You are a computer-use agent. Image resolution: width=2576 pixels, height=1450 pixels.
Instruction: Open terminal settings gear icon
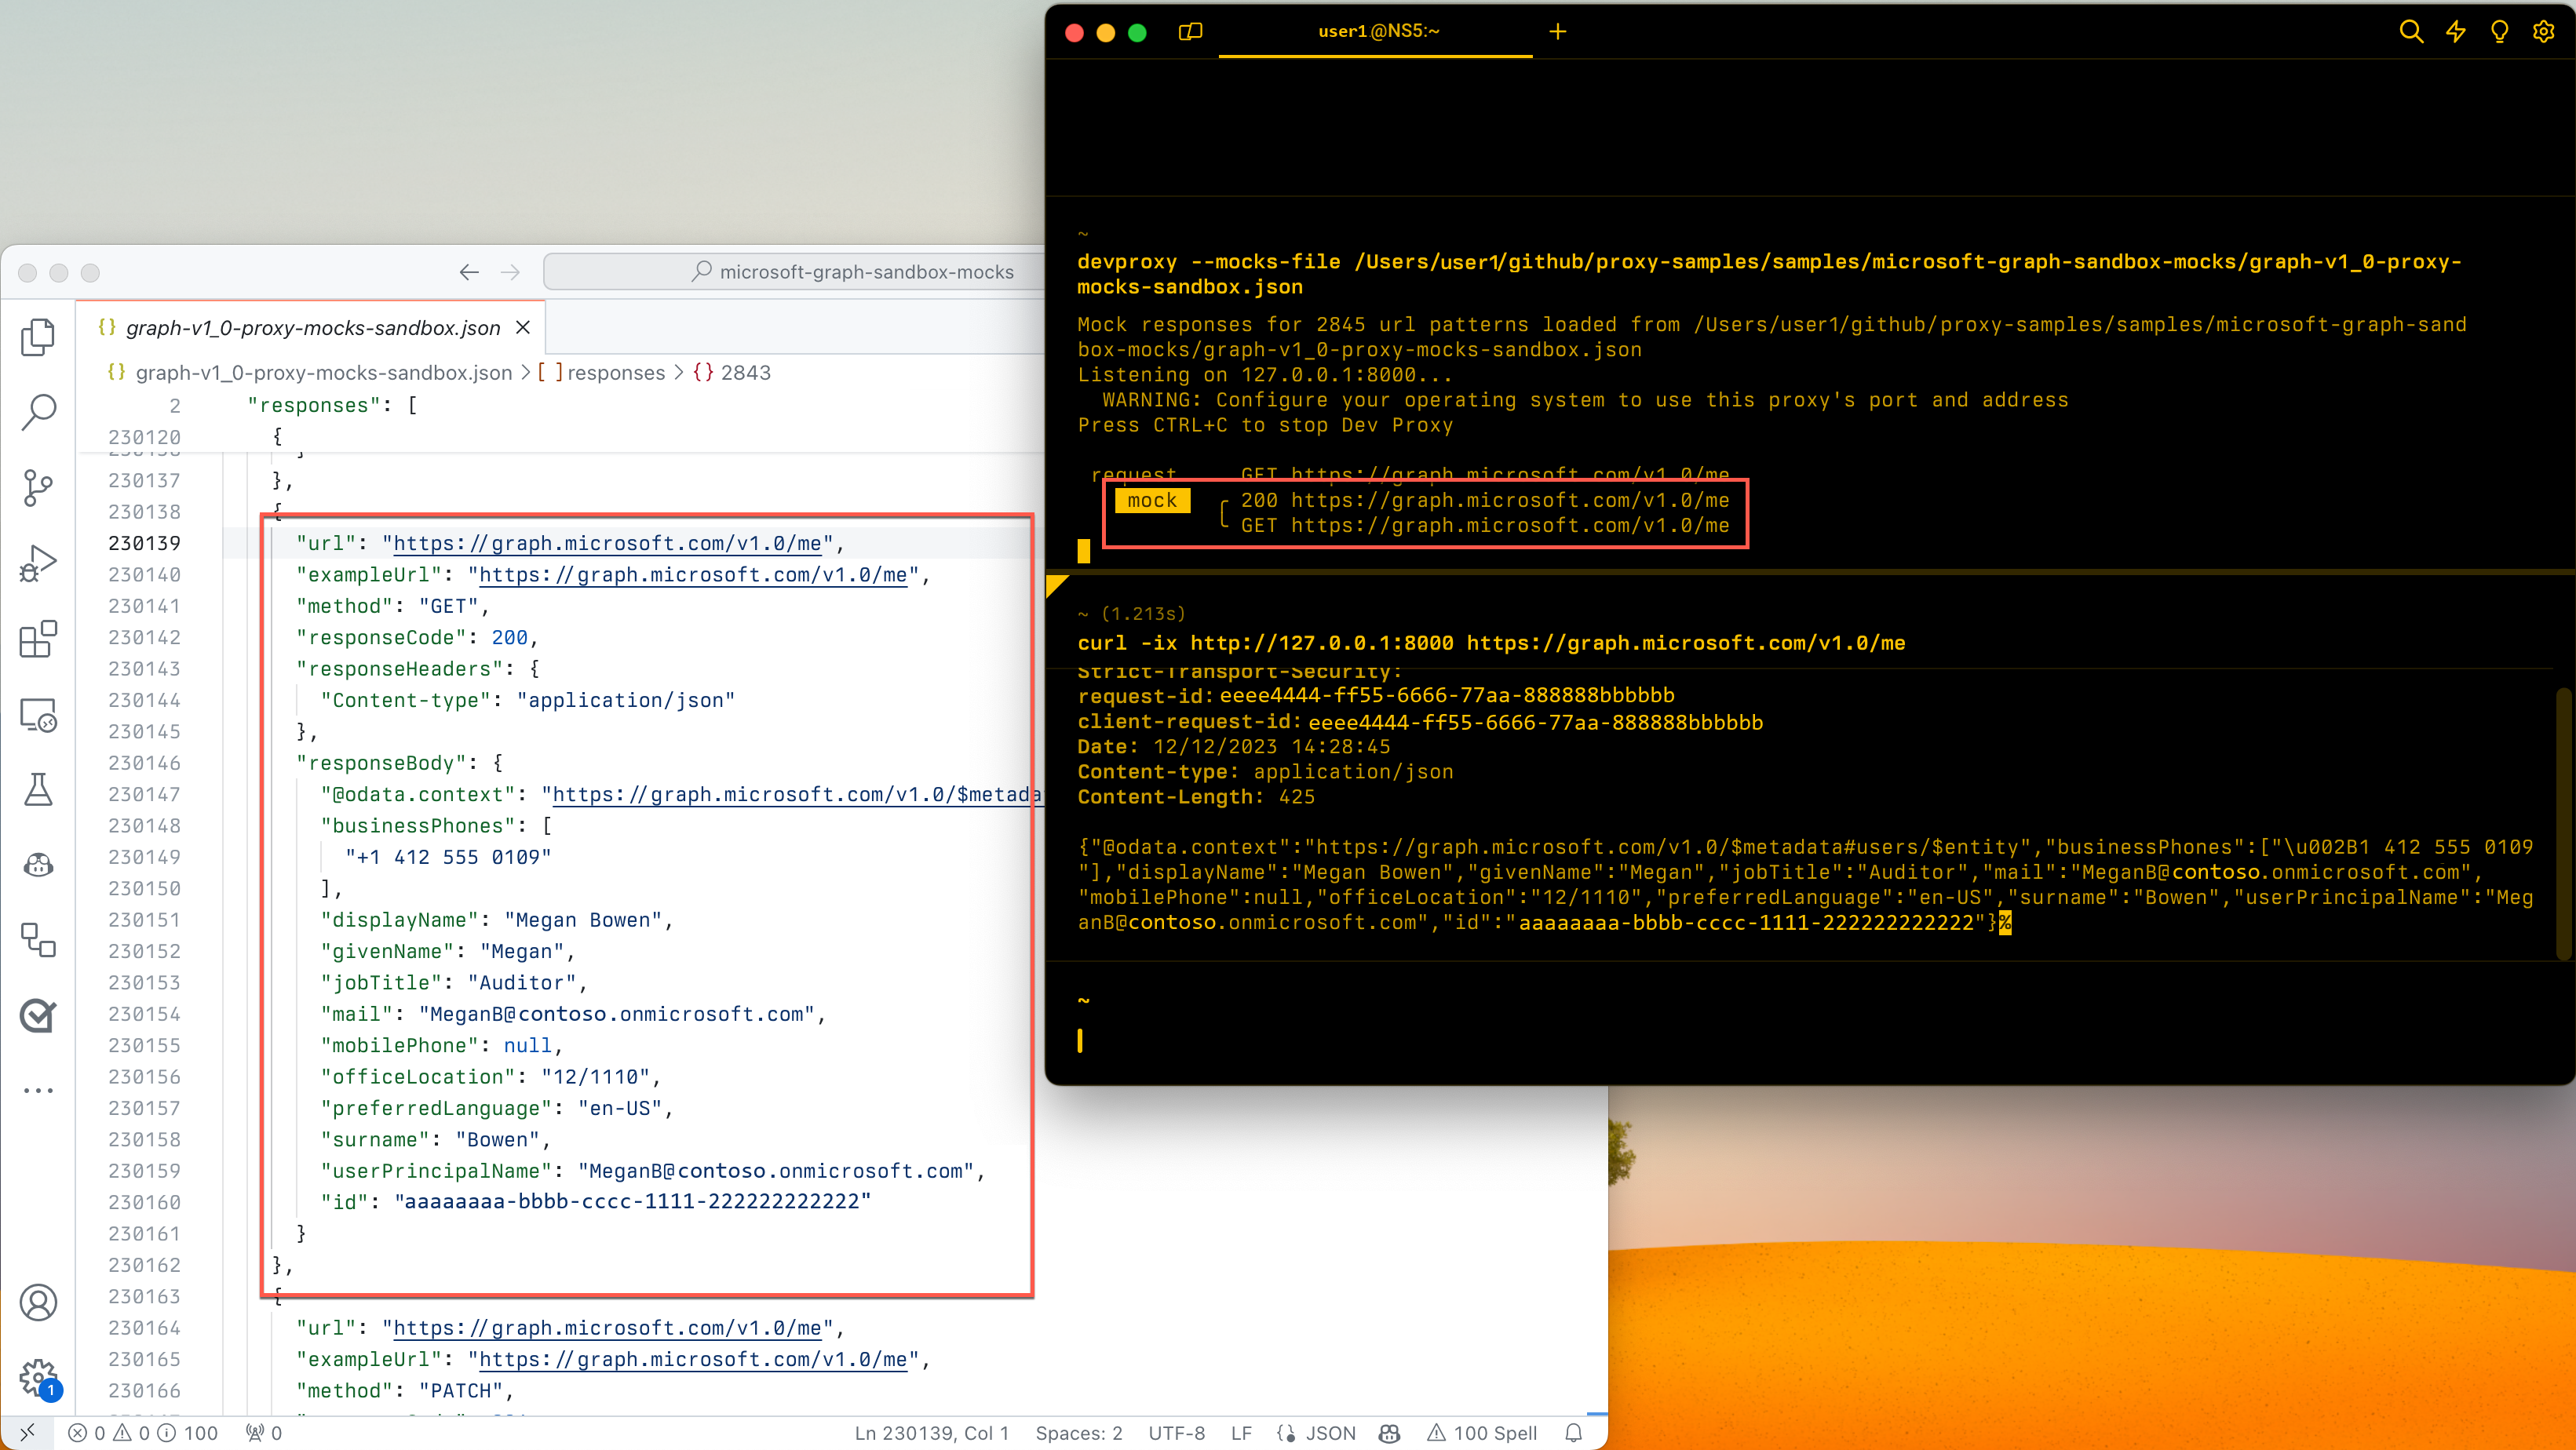pyautogui.click(x=2543, y=32)
